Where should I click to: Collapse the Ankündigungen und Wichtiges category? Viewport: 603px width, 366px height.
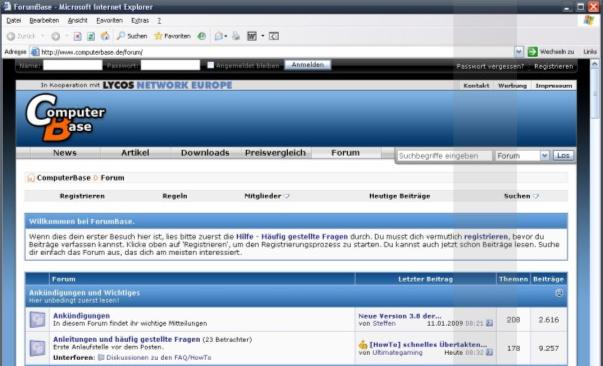click(x=559, y=293)
